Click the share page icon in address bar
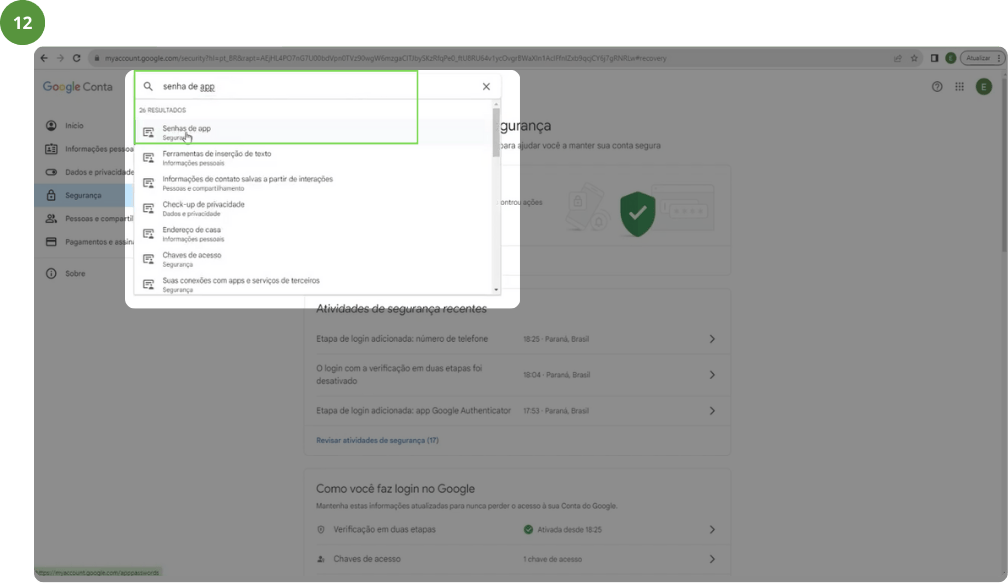 click(x=897, y=58)
